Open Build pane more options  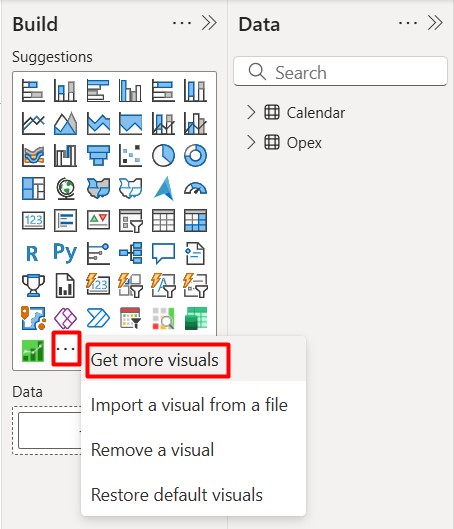[182, 23]
